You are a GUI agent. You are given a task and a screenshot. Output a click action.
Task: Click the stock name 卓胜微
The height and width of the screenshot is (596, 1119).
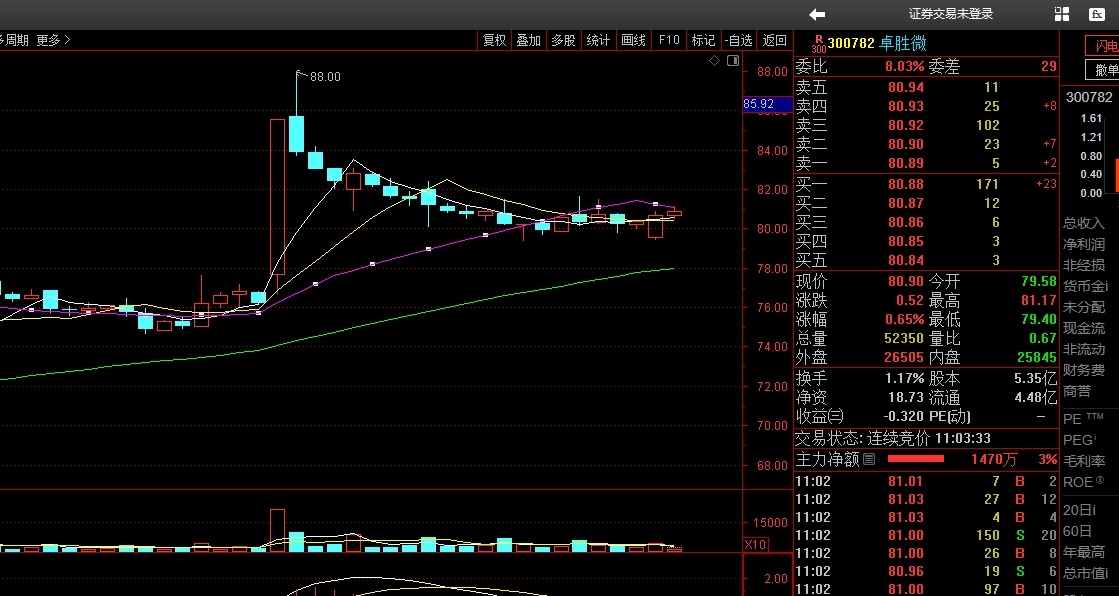click(903, 44)
